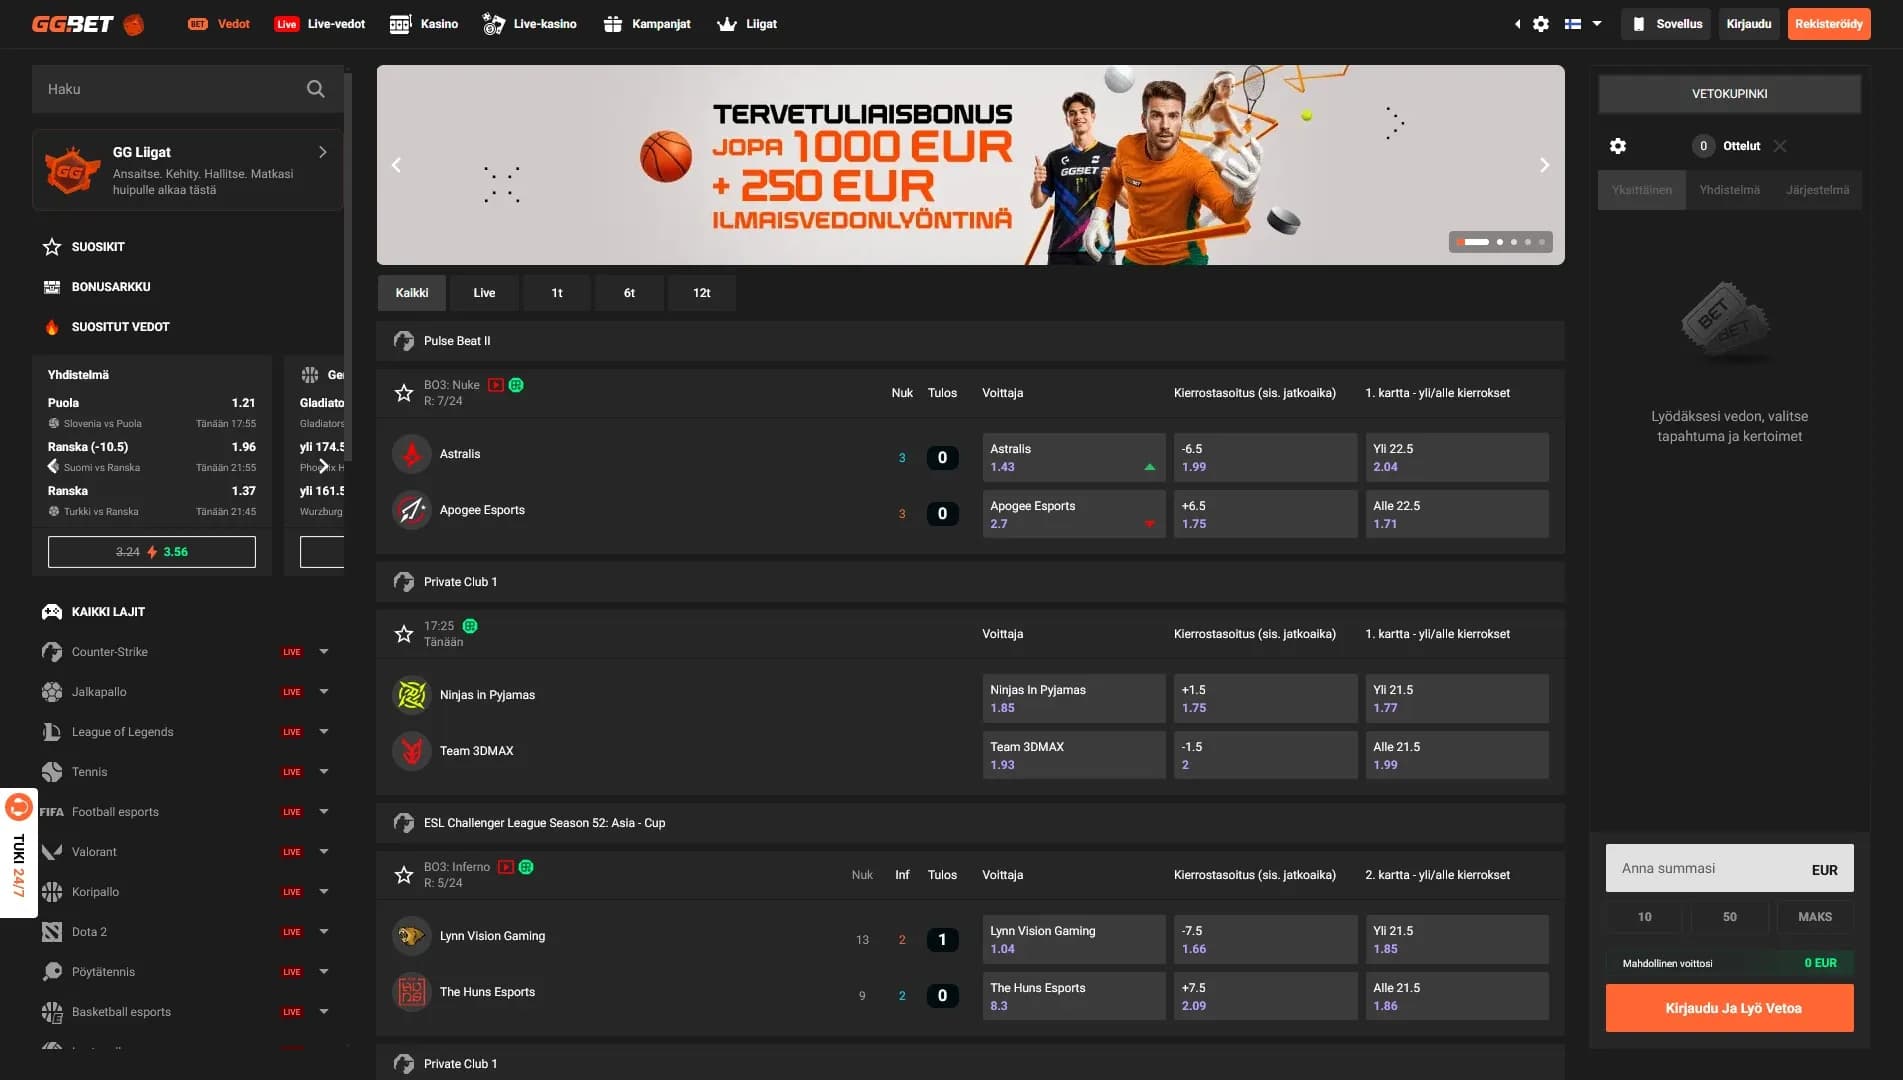Click the Apogee Esports team logo
The height and width of the screenshot is (1080, 1903).
coord(411,510)
